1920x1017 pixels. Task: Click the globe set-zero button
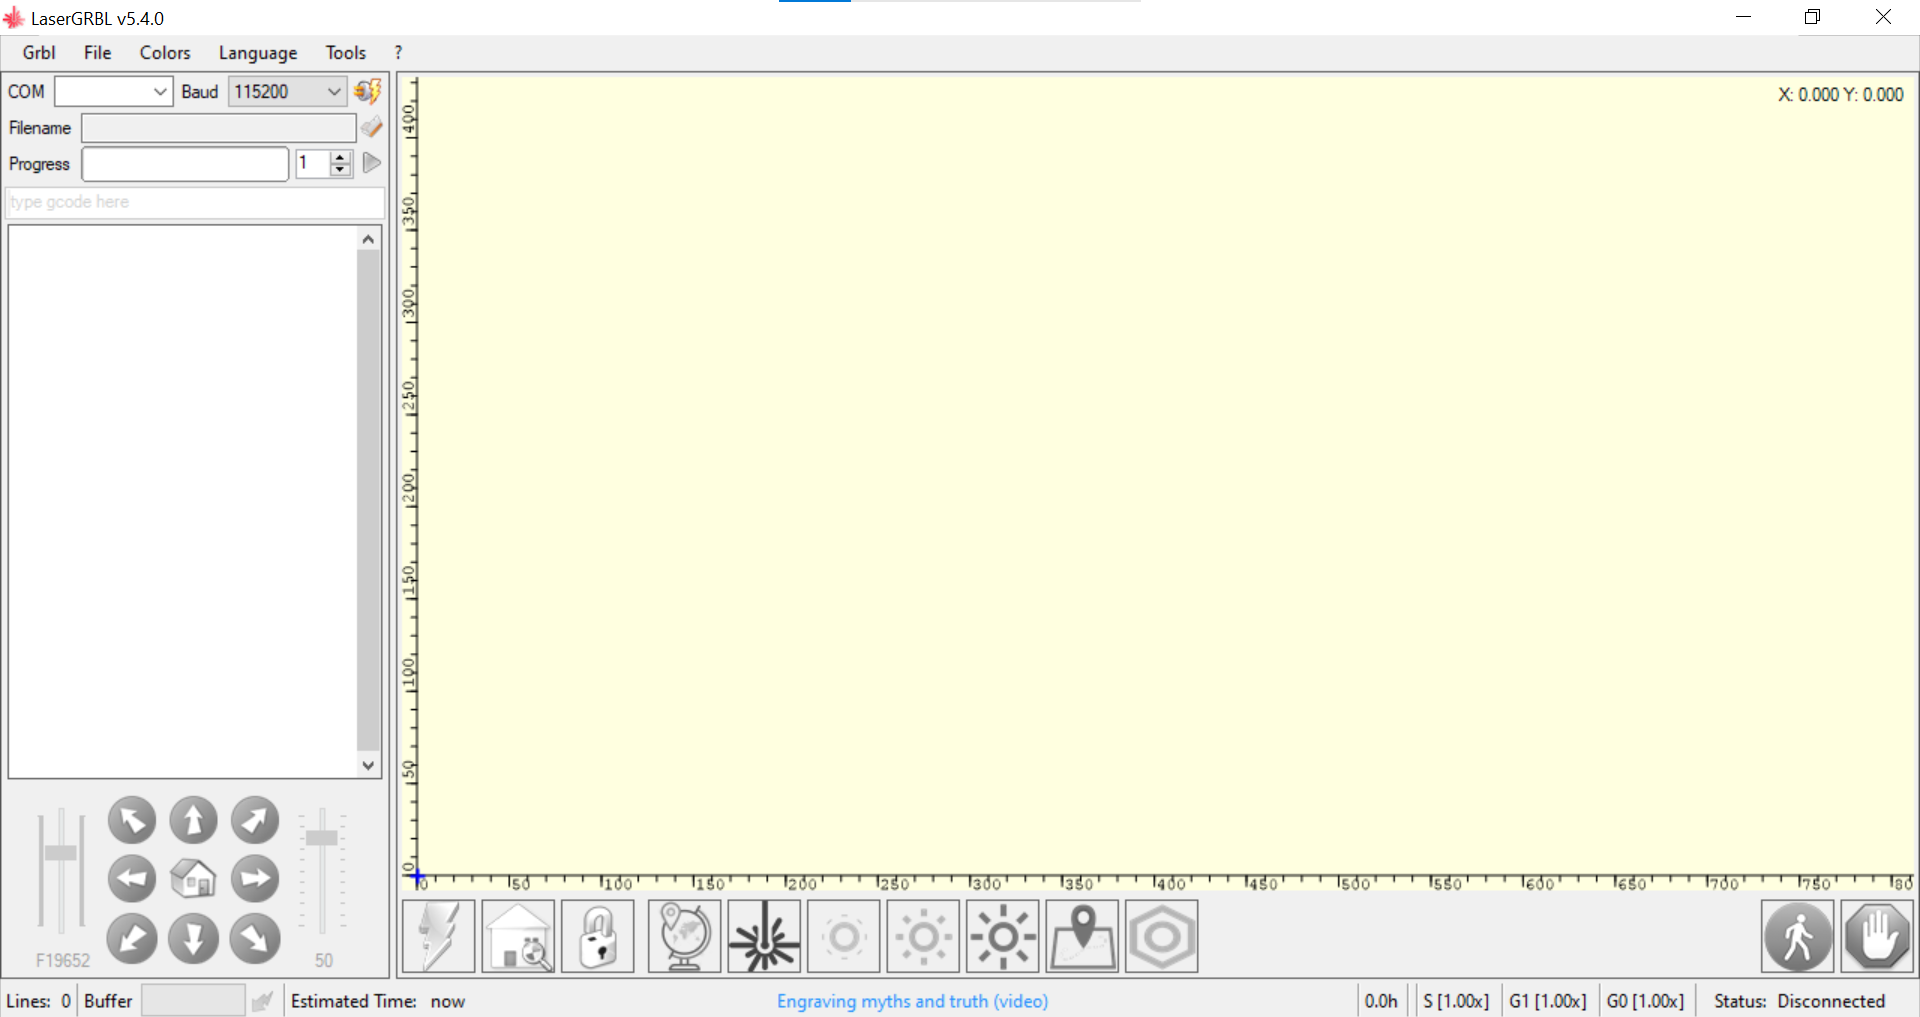pos(684,936)
